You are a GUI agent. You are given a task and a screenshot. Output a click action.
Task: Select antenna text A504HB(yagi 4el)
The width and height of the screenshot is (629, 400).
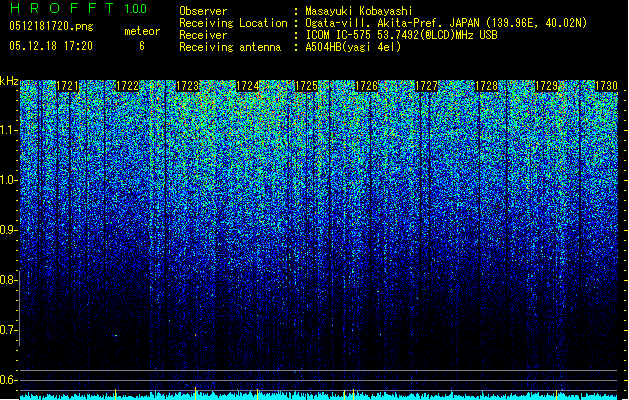tap(353, 47)
